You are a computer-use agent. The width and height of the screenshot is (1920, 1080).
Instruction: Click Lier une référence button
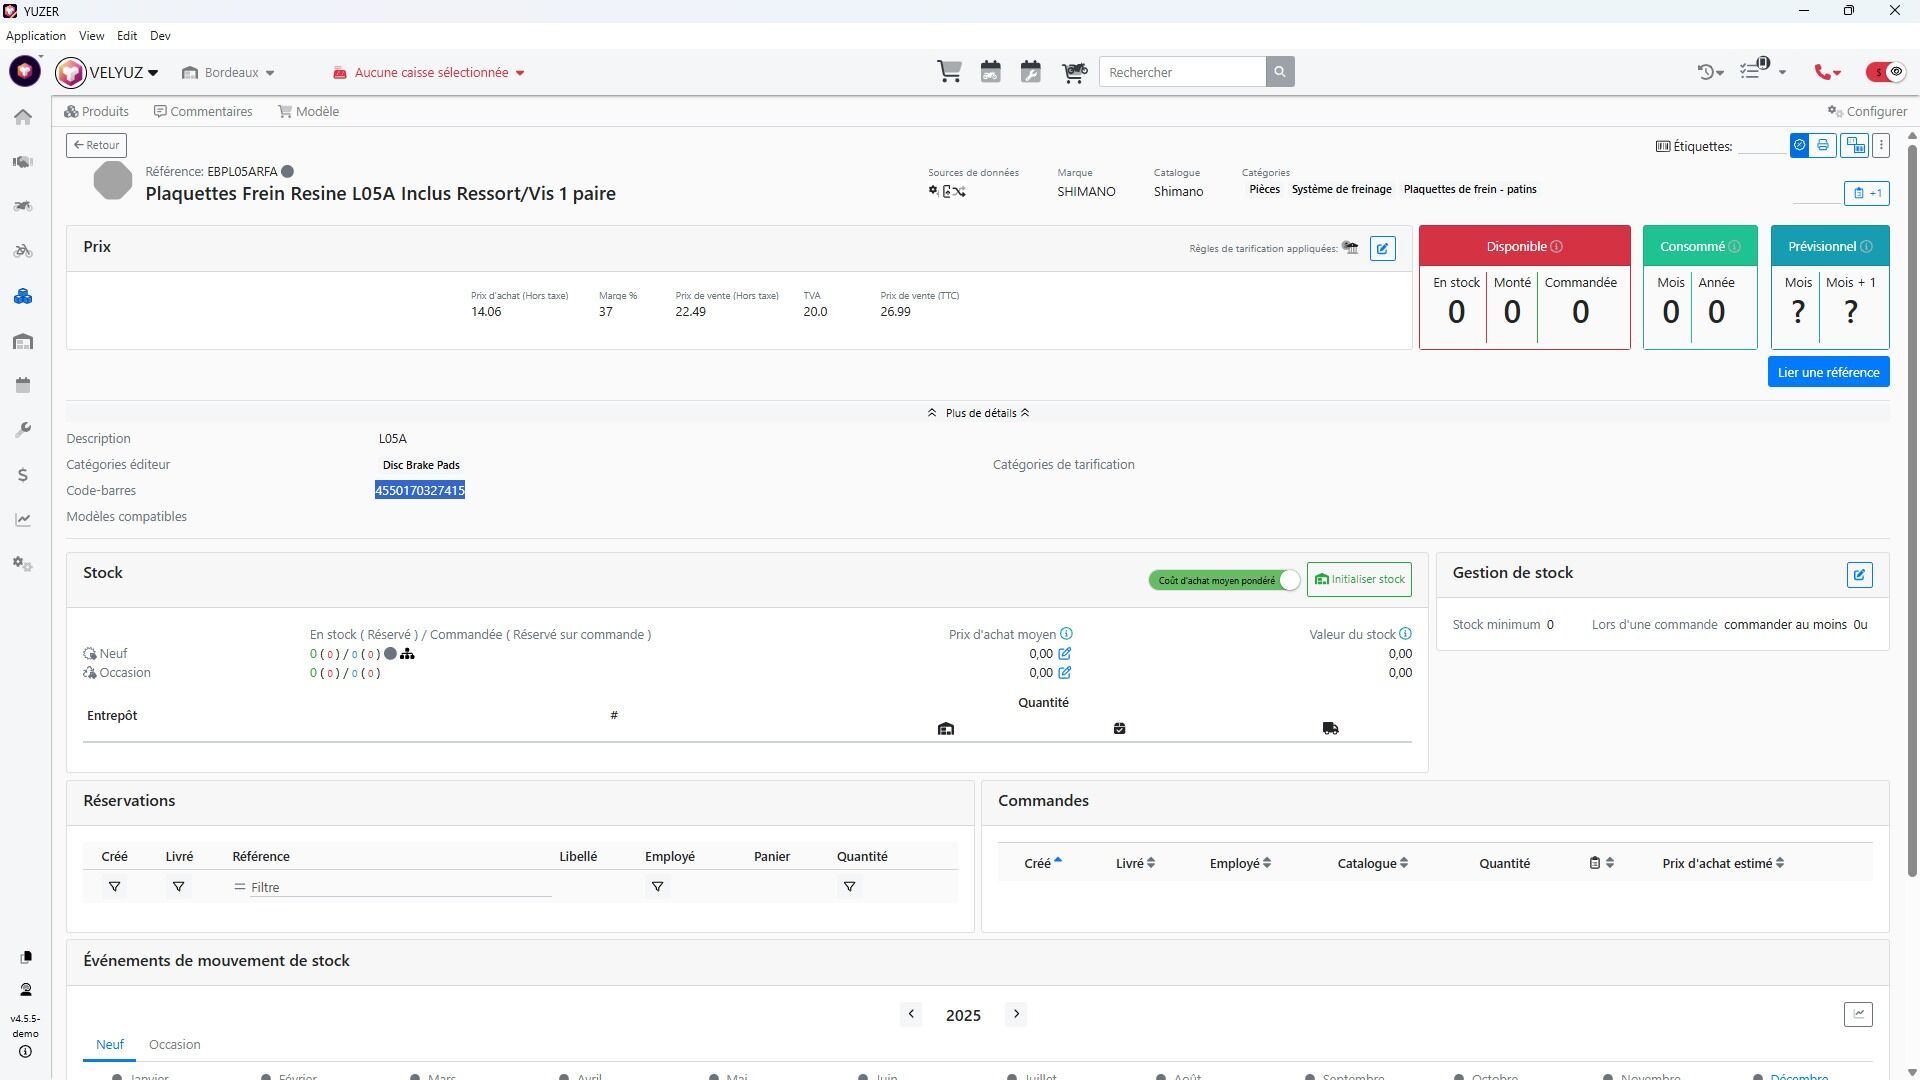(1827, 372)
